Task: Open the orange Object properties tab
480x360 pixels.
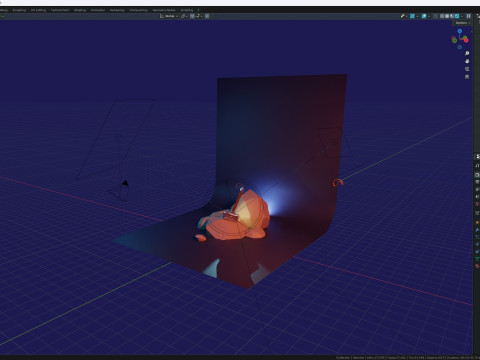Action: click(477, 222)
